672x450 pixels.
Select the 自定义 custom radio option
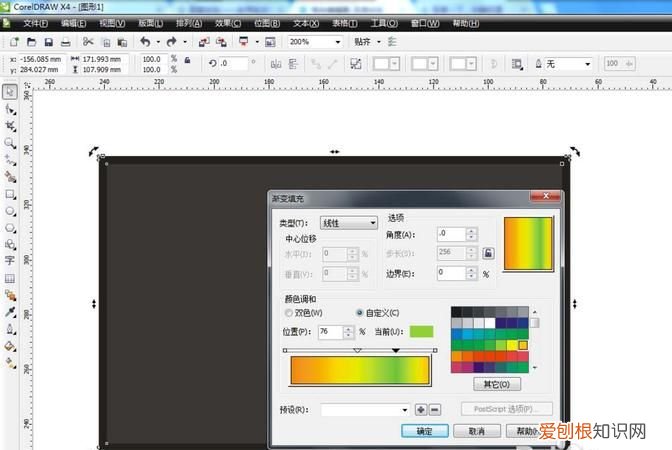point(361,313)
